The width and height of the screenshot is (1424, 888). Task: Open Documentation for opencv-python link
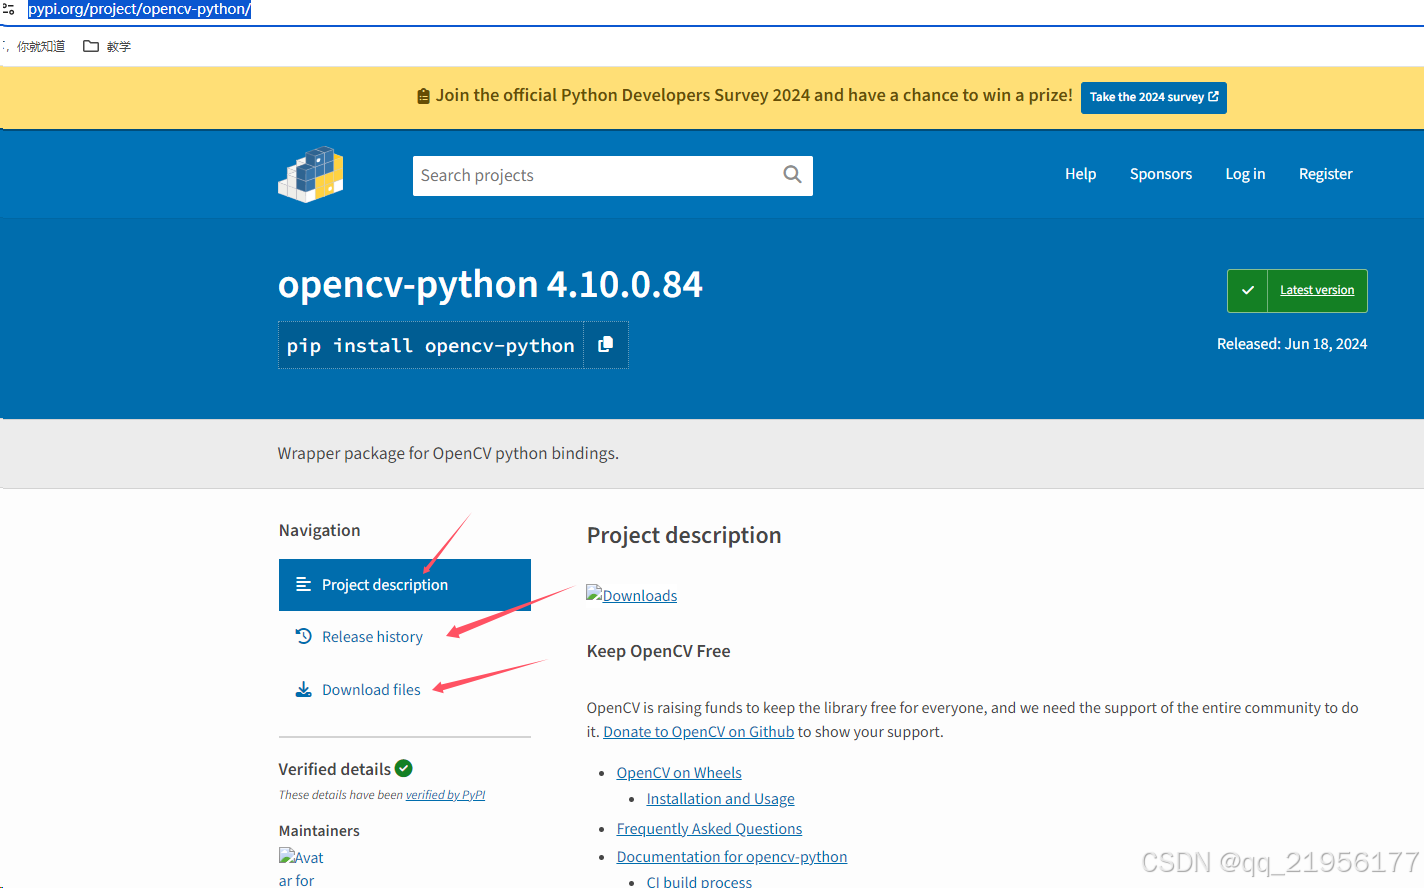pyautogui.click(x=732, y=857)
